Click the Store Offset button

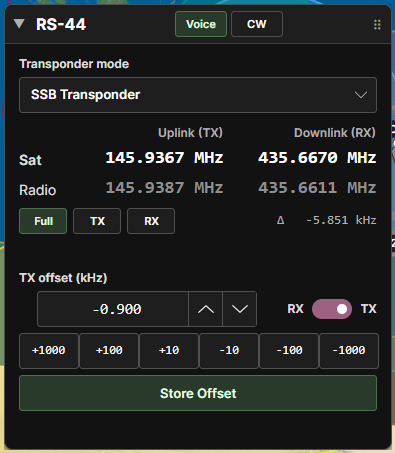coord(198,393)
